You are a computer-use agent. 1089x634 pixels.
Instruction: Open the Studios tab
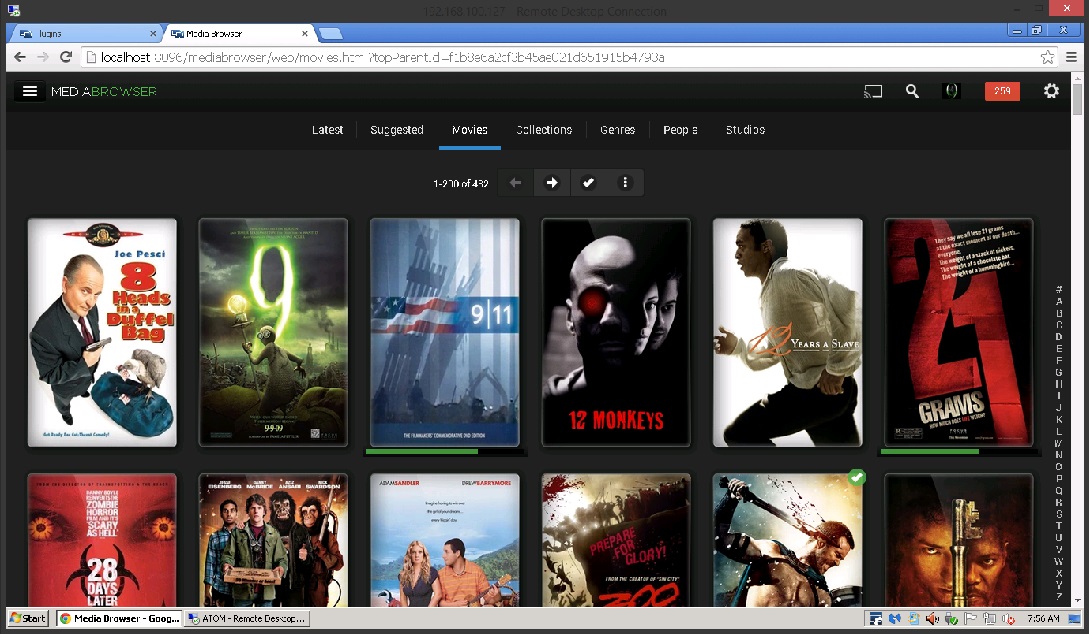click(x=745, y=130)
